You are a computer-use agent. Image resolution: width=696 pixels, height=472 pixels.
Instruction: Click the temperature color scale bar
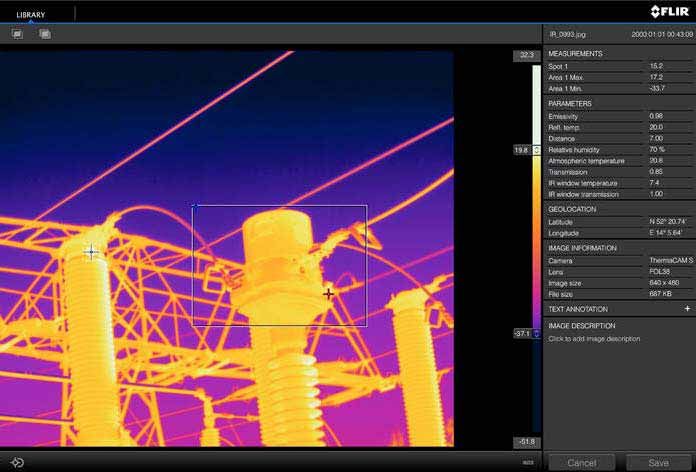(x=536, y=240)
